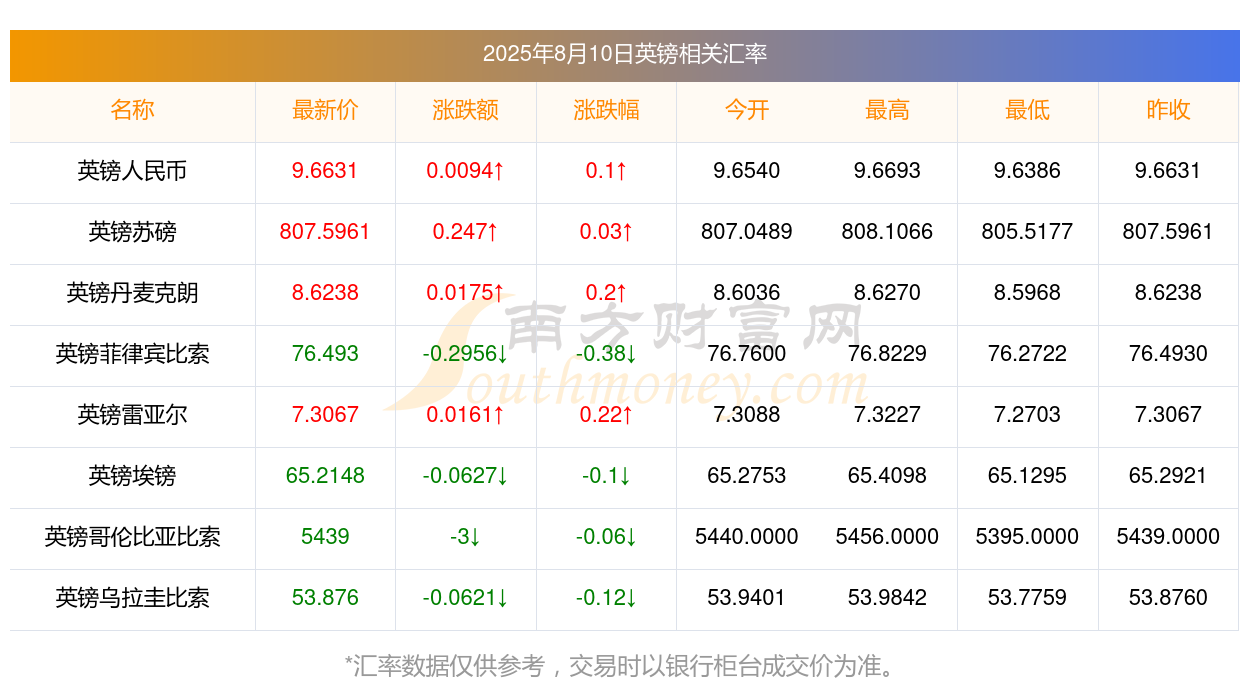1250x698 pixels.
Task: Select the 英镑乌拉圭比索 row name
Action: coord(132,598)
